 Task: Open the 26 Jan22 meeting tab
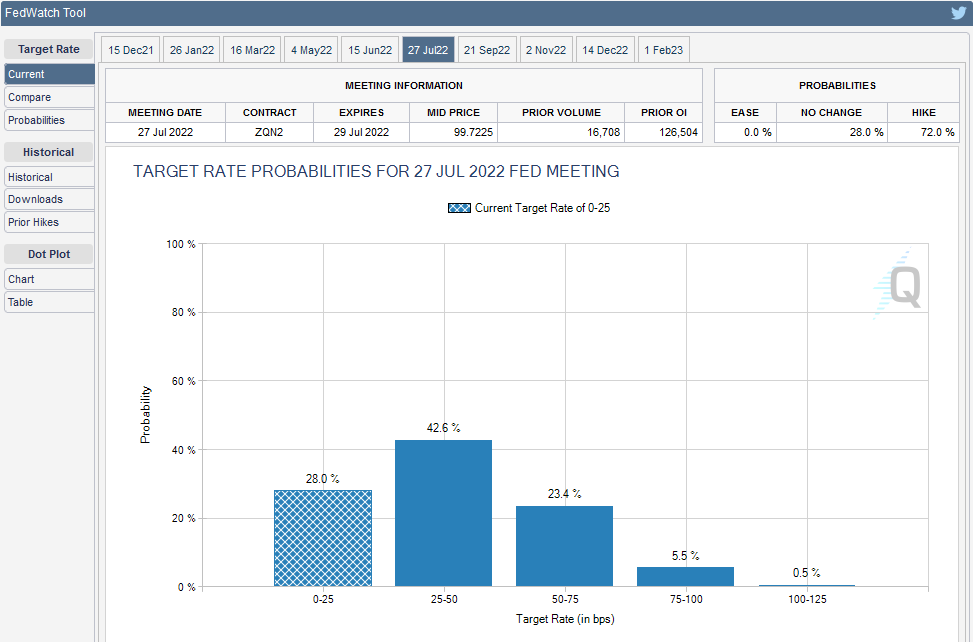(x=192, y=50)
